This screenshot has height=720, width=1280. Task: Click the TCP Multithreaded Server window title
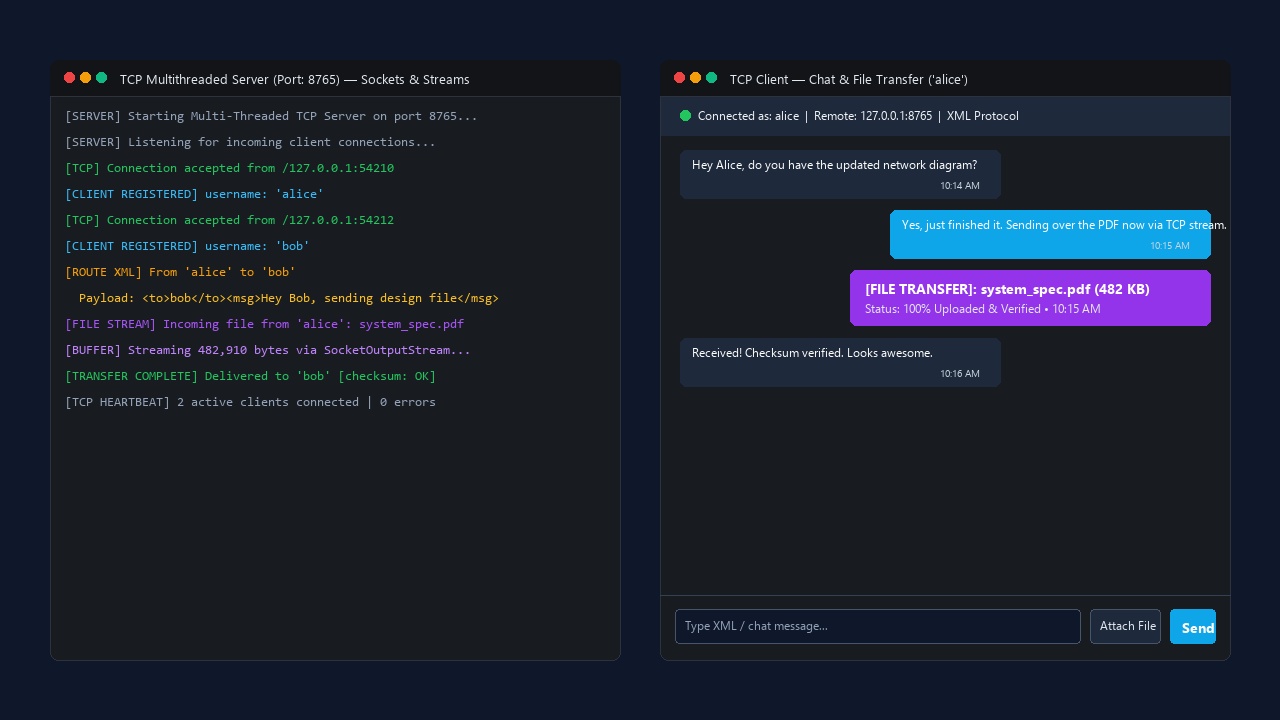click(295, 79)
